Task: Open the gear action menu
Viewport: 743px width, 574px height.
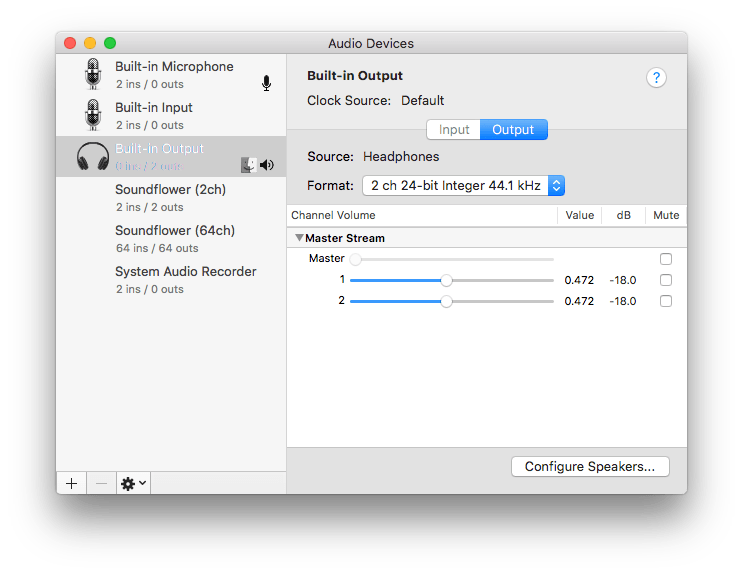Action: tap(134, 483)
